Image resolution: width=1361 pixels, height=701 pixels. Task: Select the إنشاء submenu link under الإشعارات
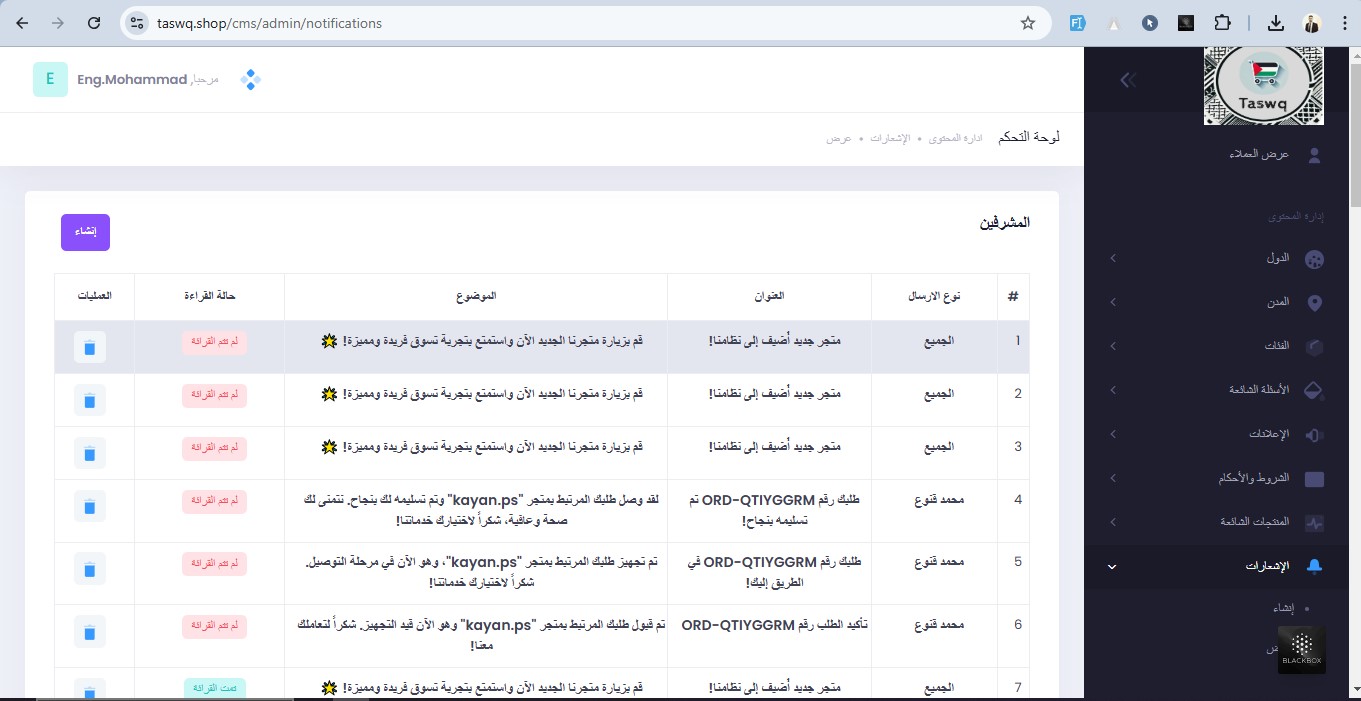tap(1283, 608)
